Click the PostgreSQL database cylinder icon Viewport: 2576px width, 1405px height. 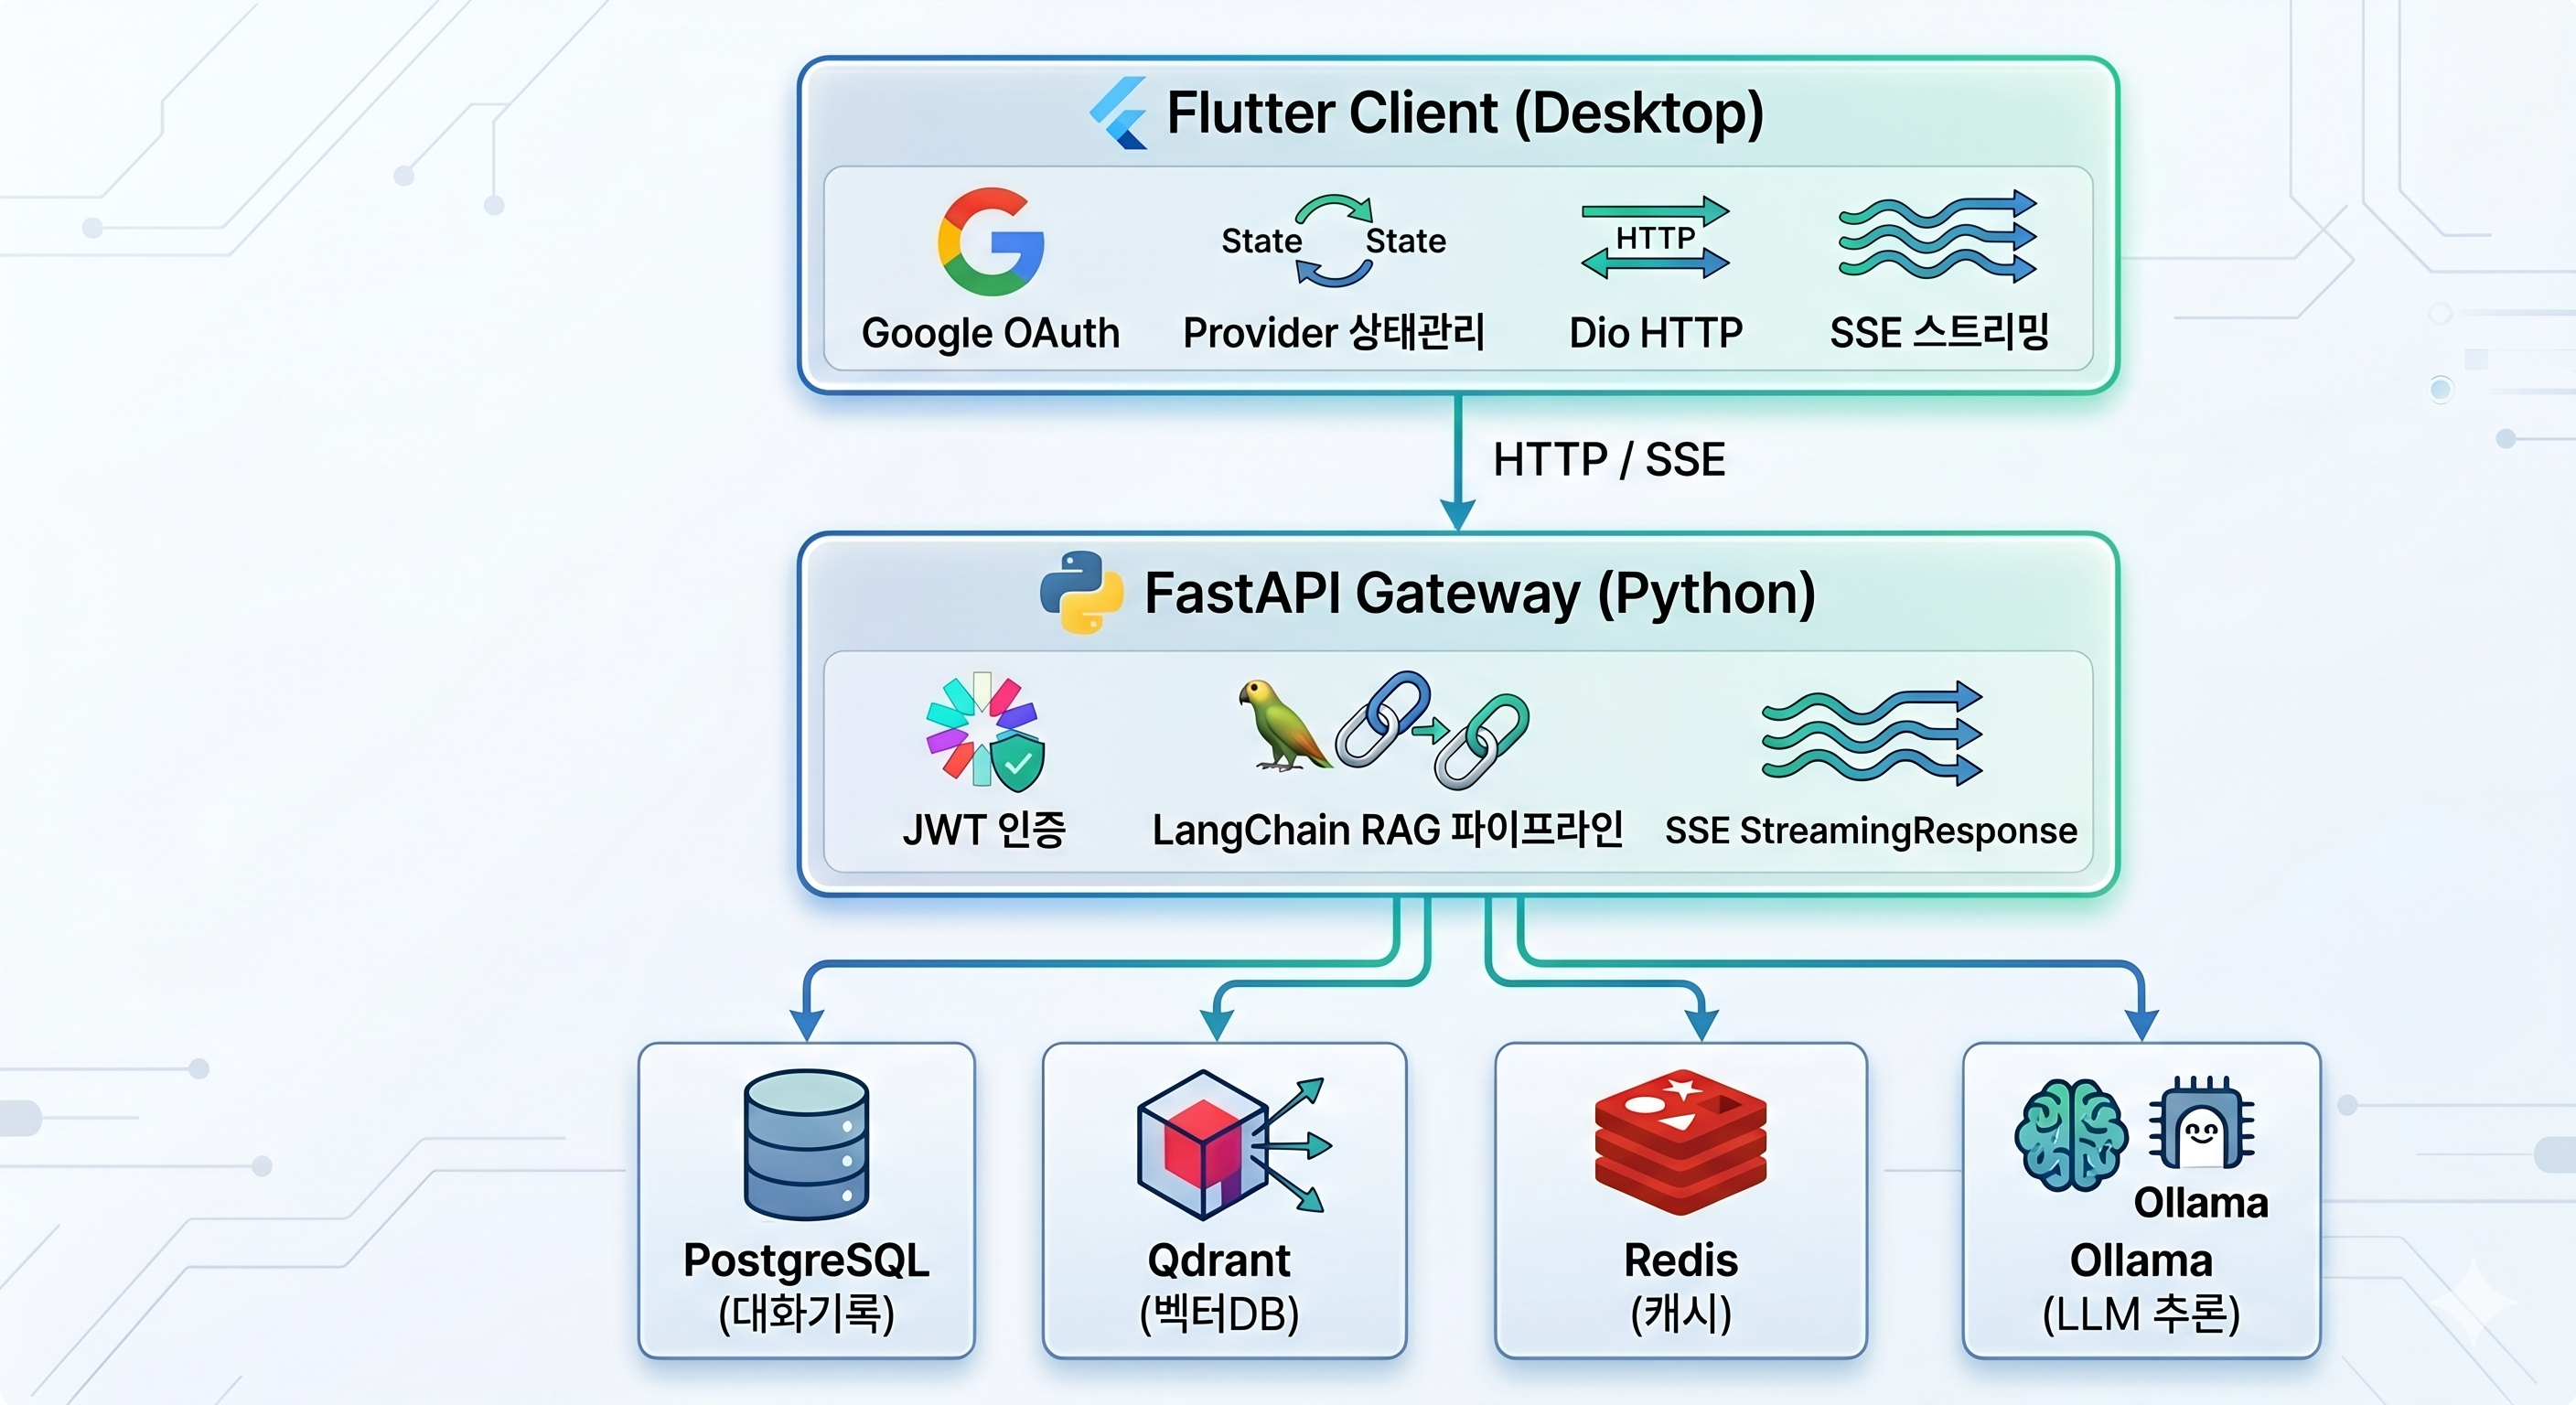click(x=806, y=1145)
